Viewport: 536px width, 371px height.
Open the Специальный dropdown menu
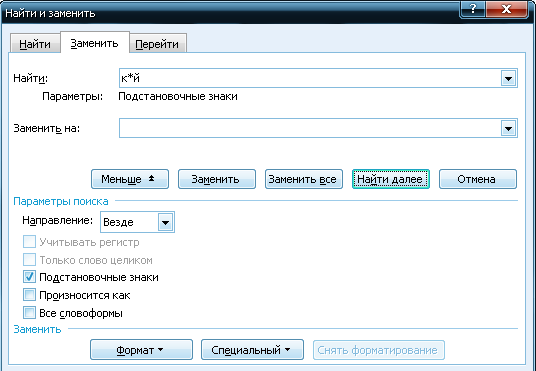(252, 349)
